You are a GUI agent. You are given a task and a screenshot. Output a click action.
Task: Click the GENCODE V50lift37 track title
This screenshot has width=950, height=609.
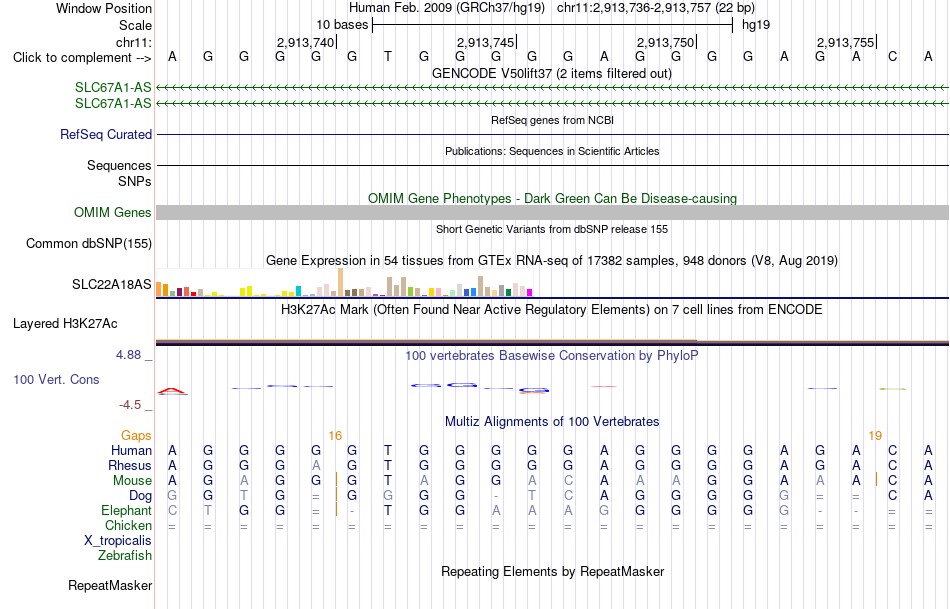click(x=552, y=73)
